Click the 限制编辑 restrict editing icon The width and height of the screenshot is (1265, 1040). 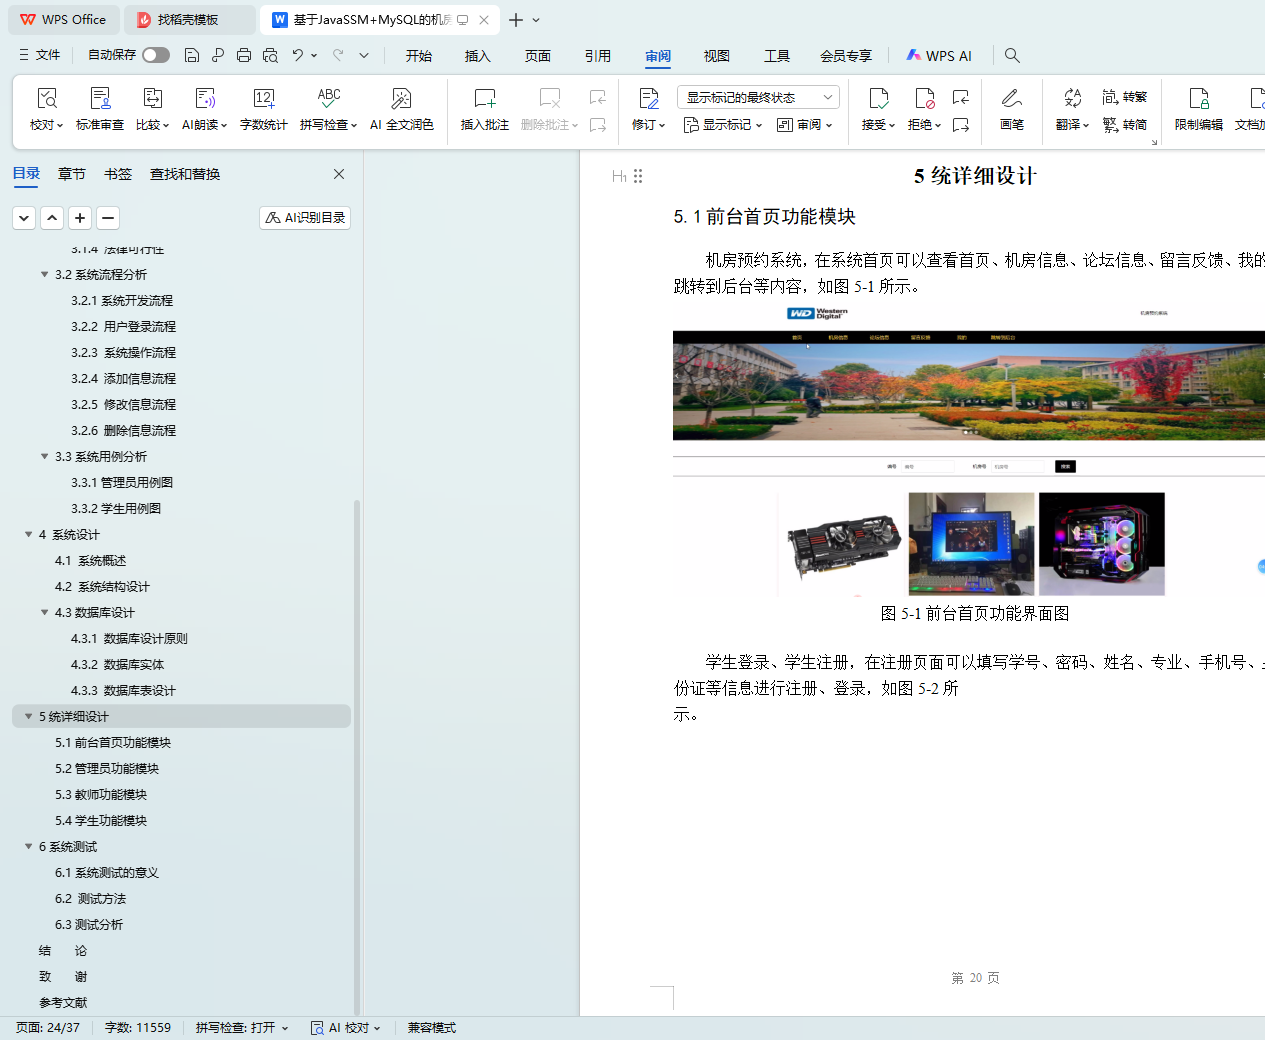pyautogui.click(x=1198, y=99)
